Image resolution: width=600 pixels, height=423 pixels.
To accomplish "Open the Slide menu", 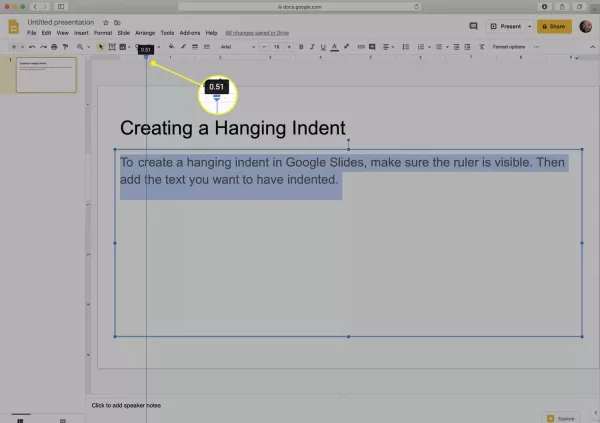I will (x=124, y=33).
